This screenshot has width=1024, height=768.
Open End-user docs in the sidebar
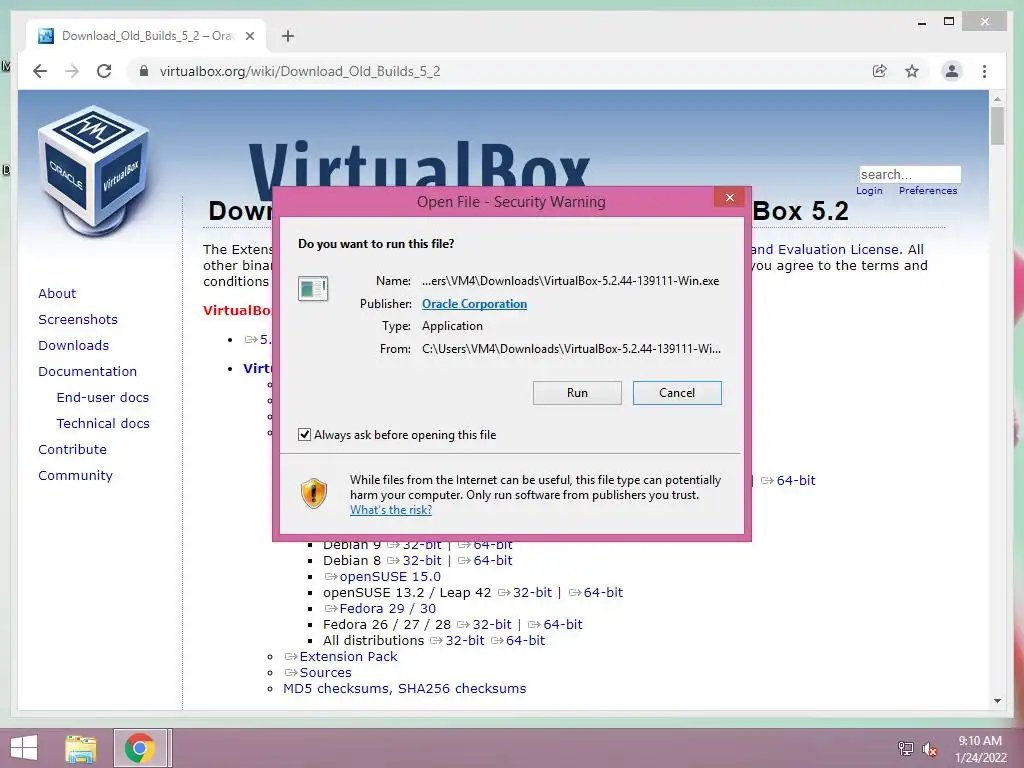pos(103,398)
